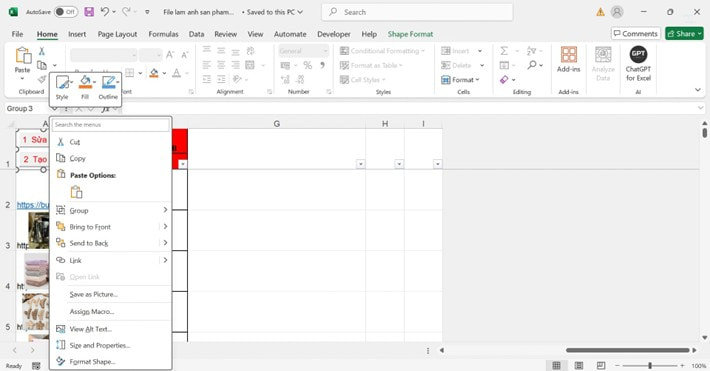
Task: Click the Paste clipboard icon in ribbon
Action: 23,56
